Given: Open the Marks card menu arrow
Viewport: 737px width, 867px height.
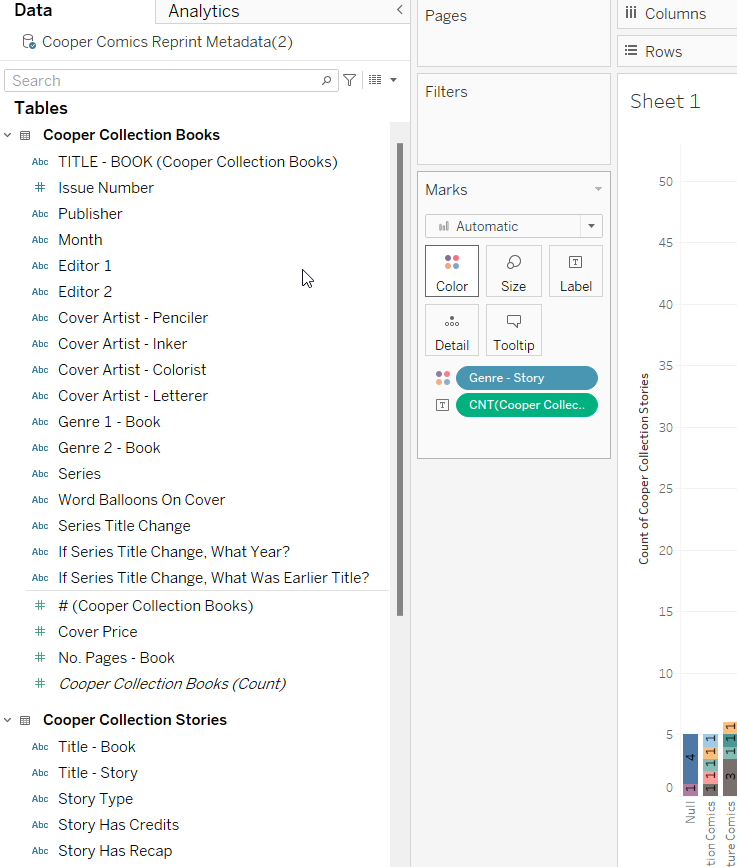Looking at the screenshot, I should [598, 190].
